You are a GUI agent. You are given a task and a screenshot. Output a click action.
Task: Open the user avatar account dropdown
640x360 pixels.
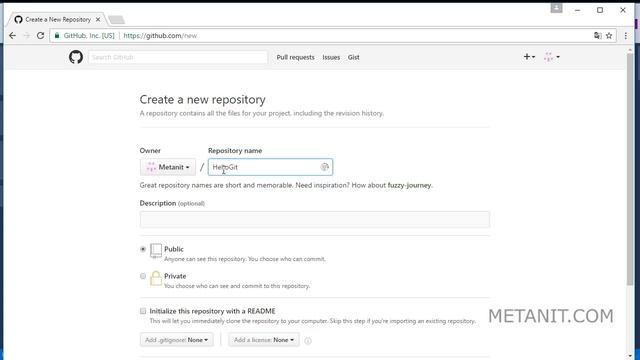point(552,57)
